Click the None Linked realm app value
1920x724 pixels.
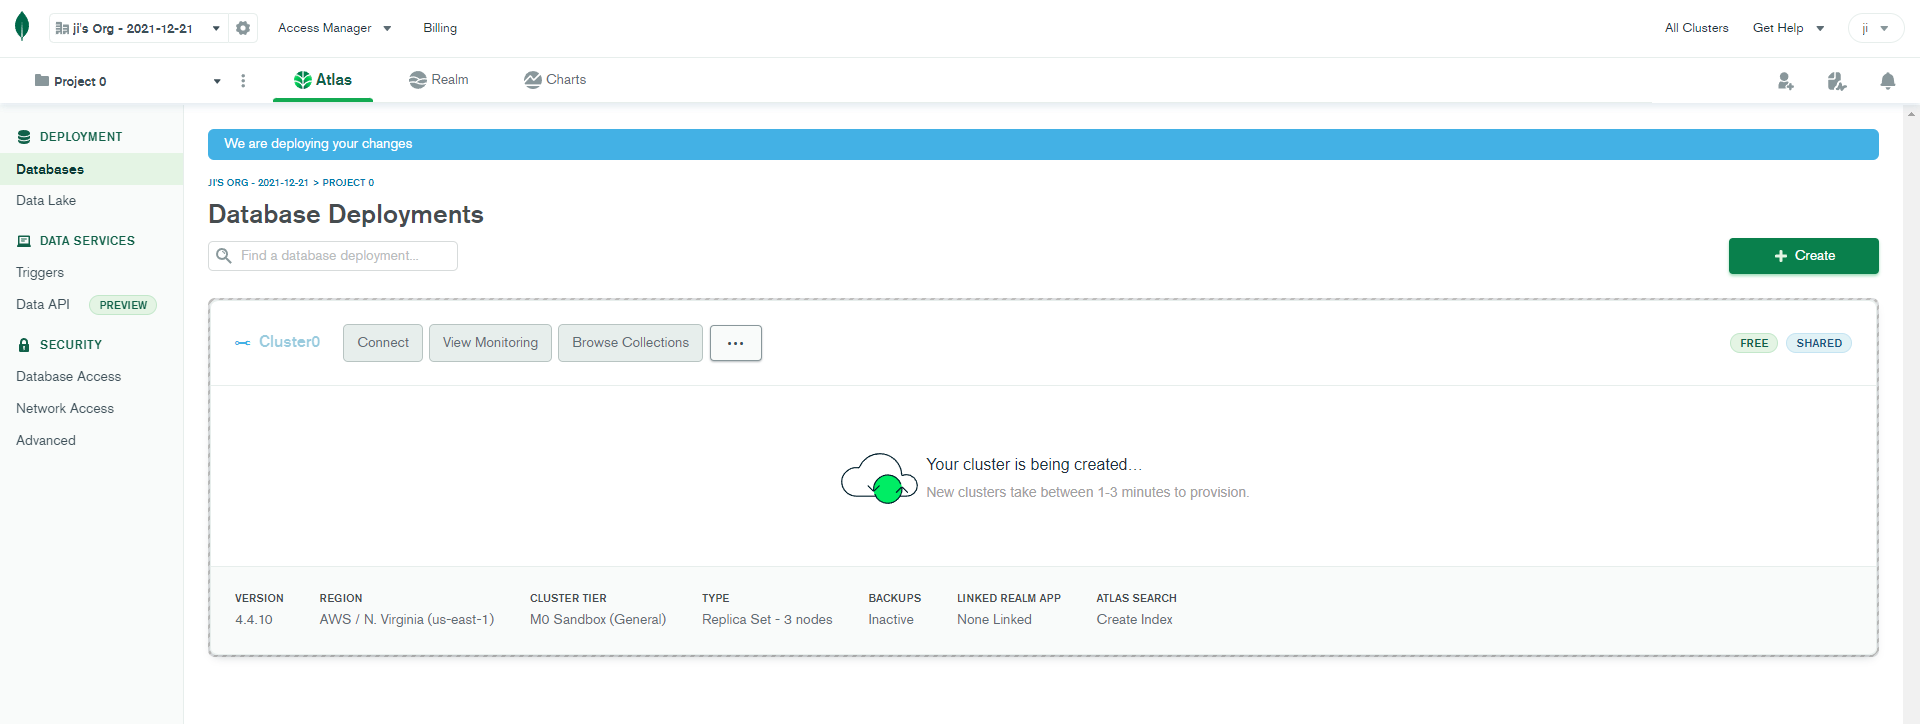(994, 620)
